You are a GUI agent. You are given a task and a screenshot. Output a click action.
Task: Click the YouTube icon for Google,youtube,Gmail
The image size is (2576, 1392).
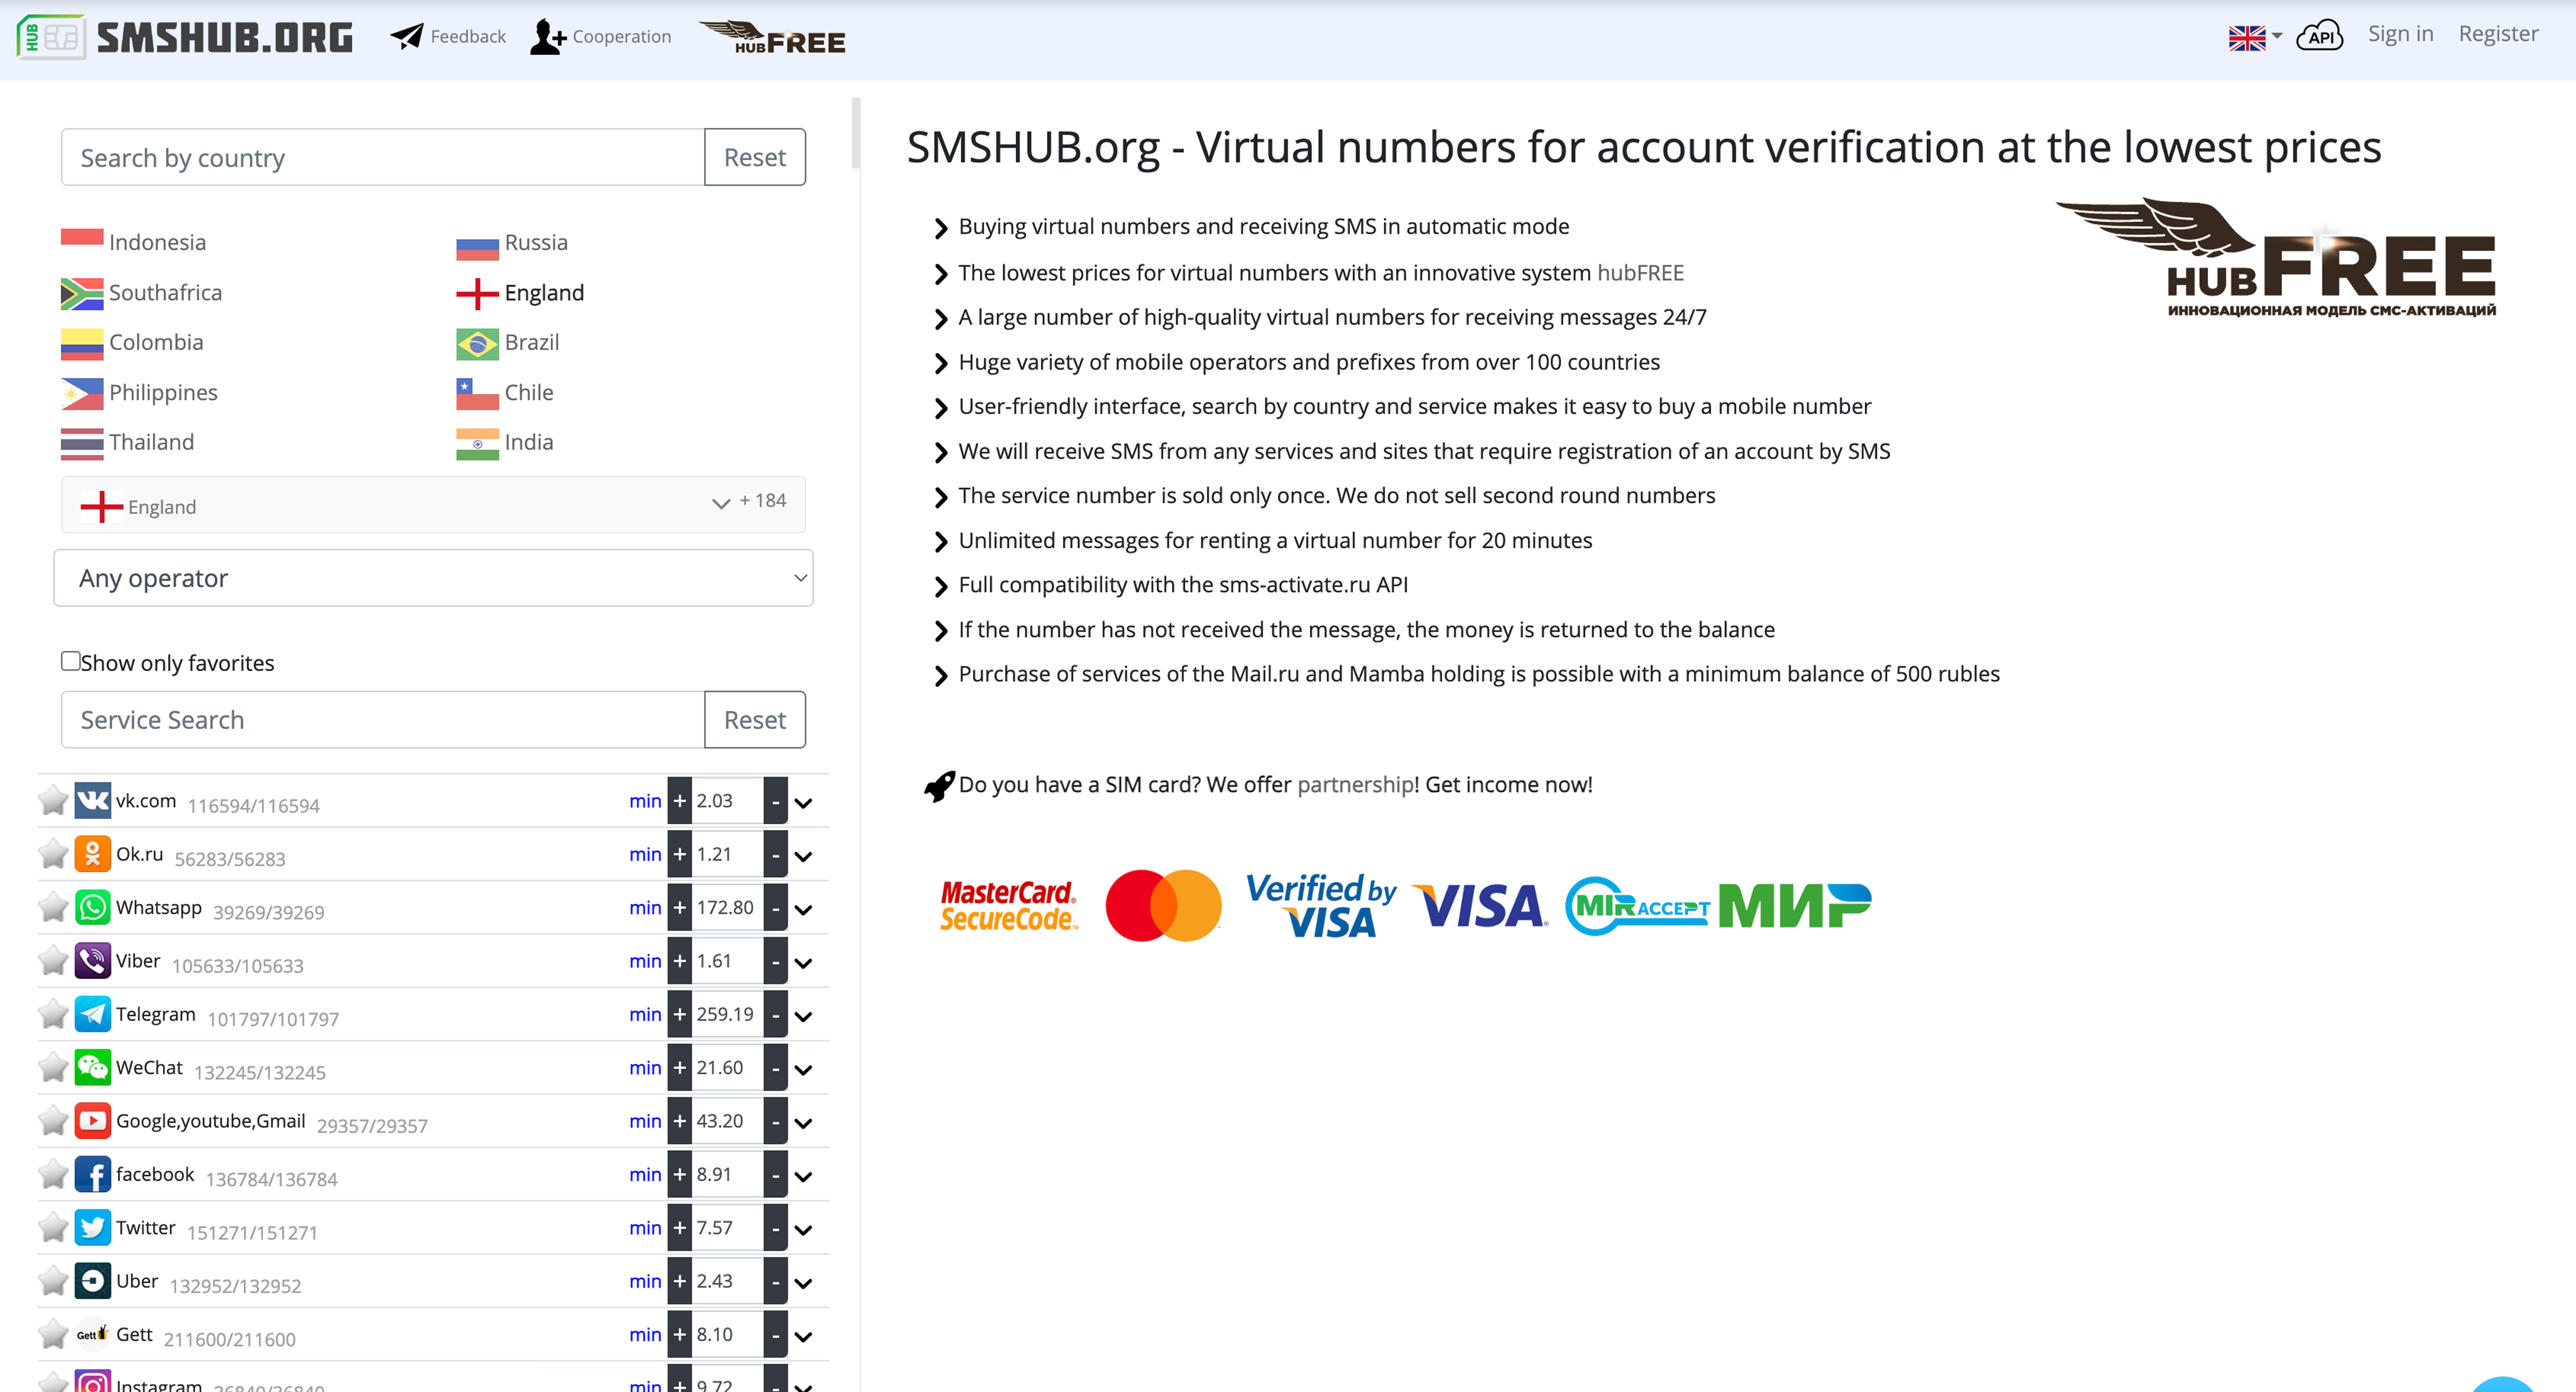pos(93,1121)
